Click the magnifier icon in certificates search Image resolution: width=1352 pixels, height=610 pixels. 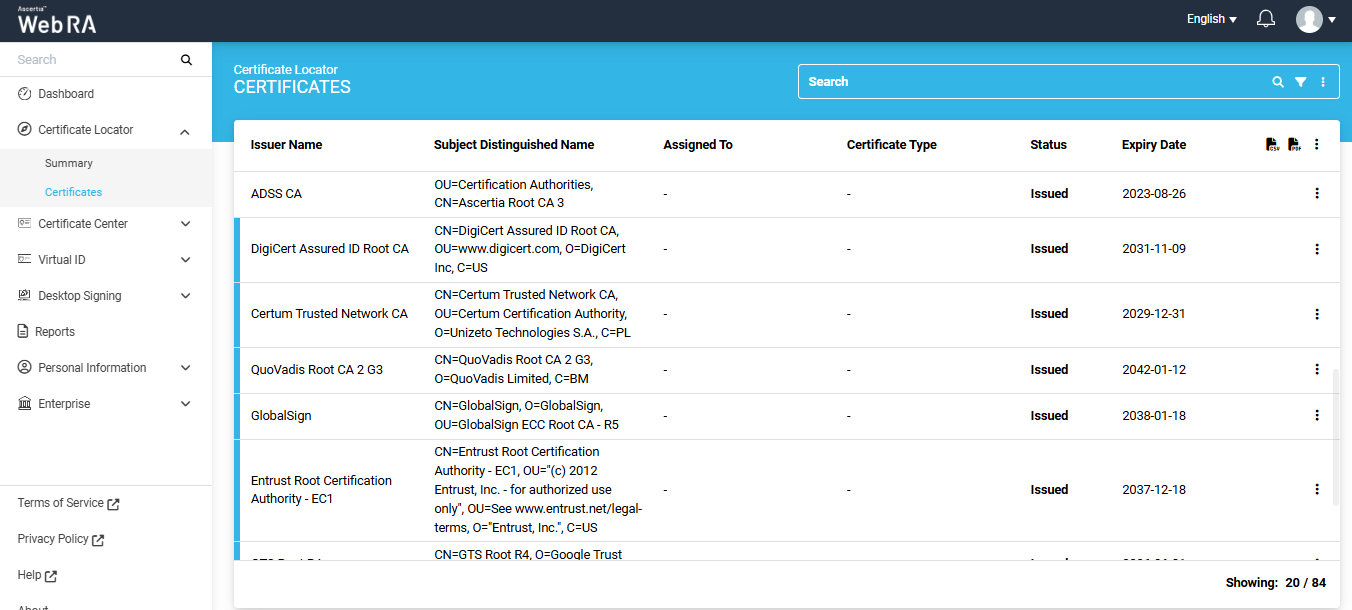point(1277,82)
